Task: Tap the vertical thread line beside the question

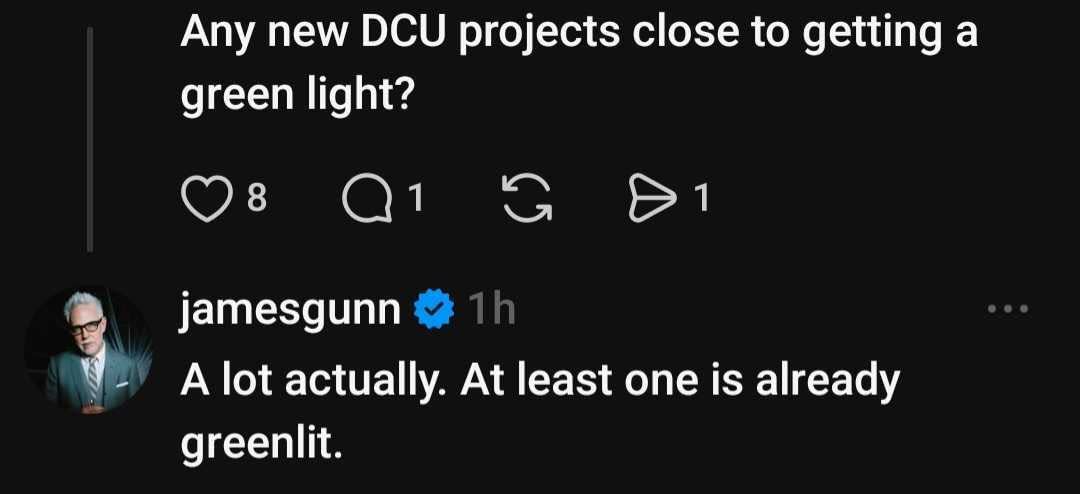Action: 91,138
